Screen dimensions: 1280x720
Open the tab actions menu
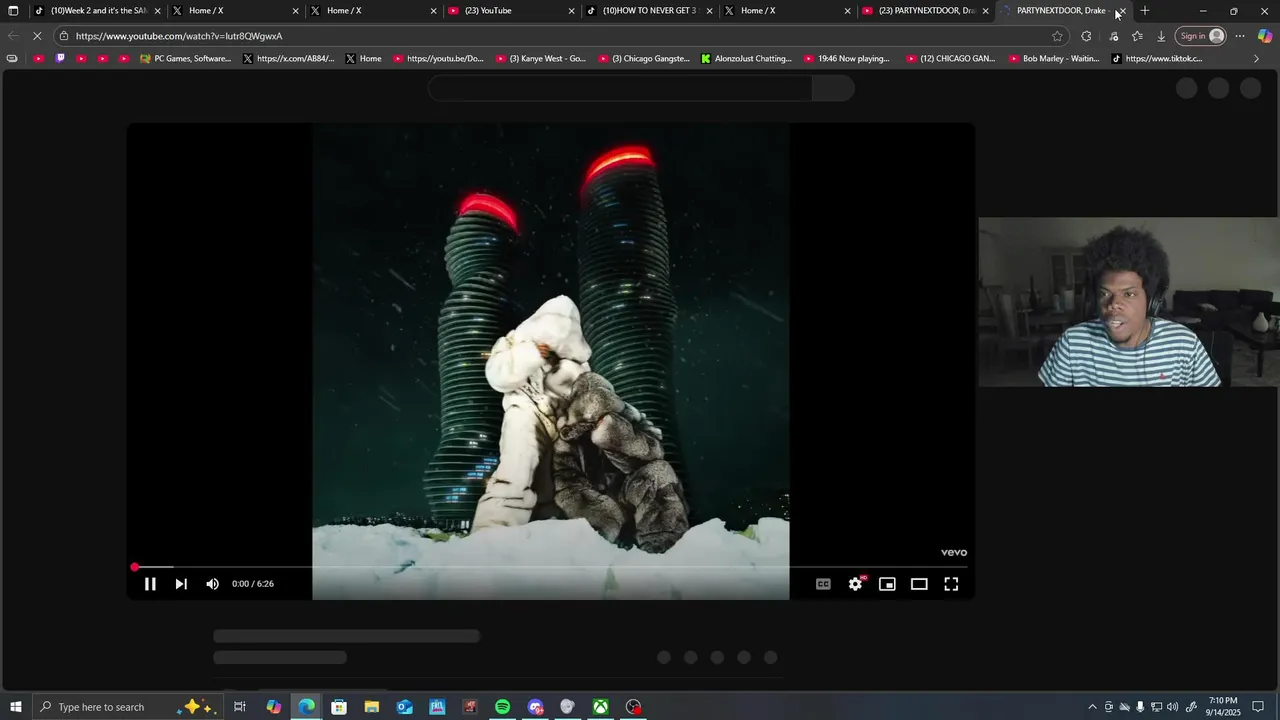[13, 11]
